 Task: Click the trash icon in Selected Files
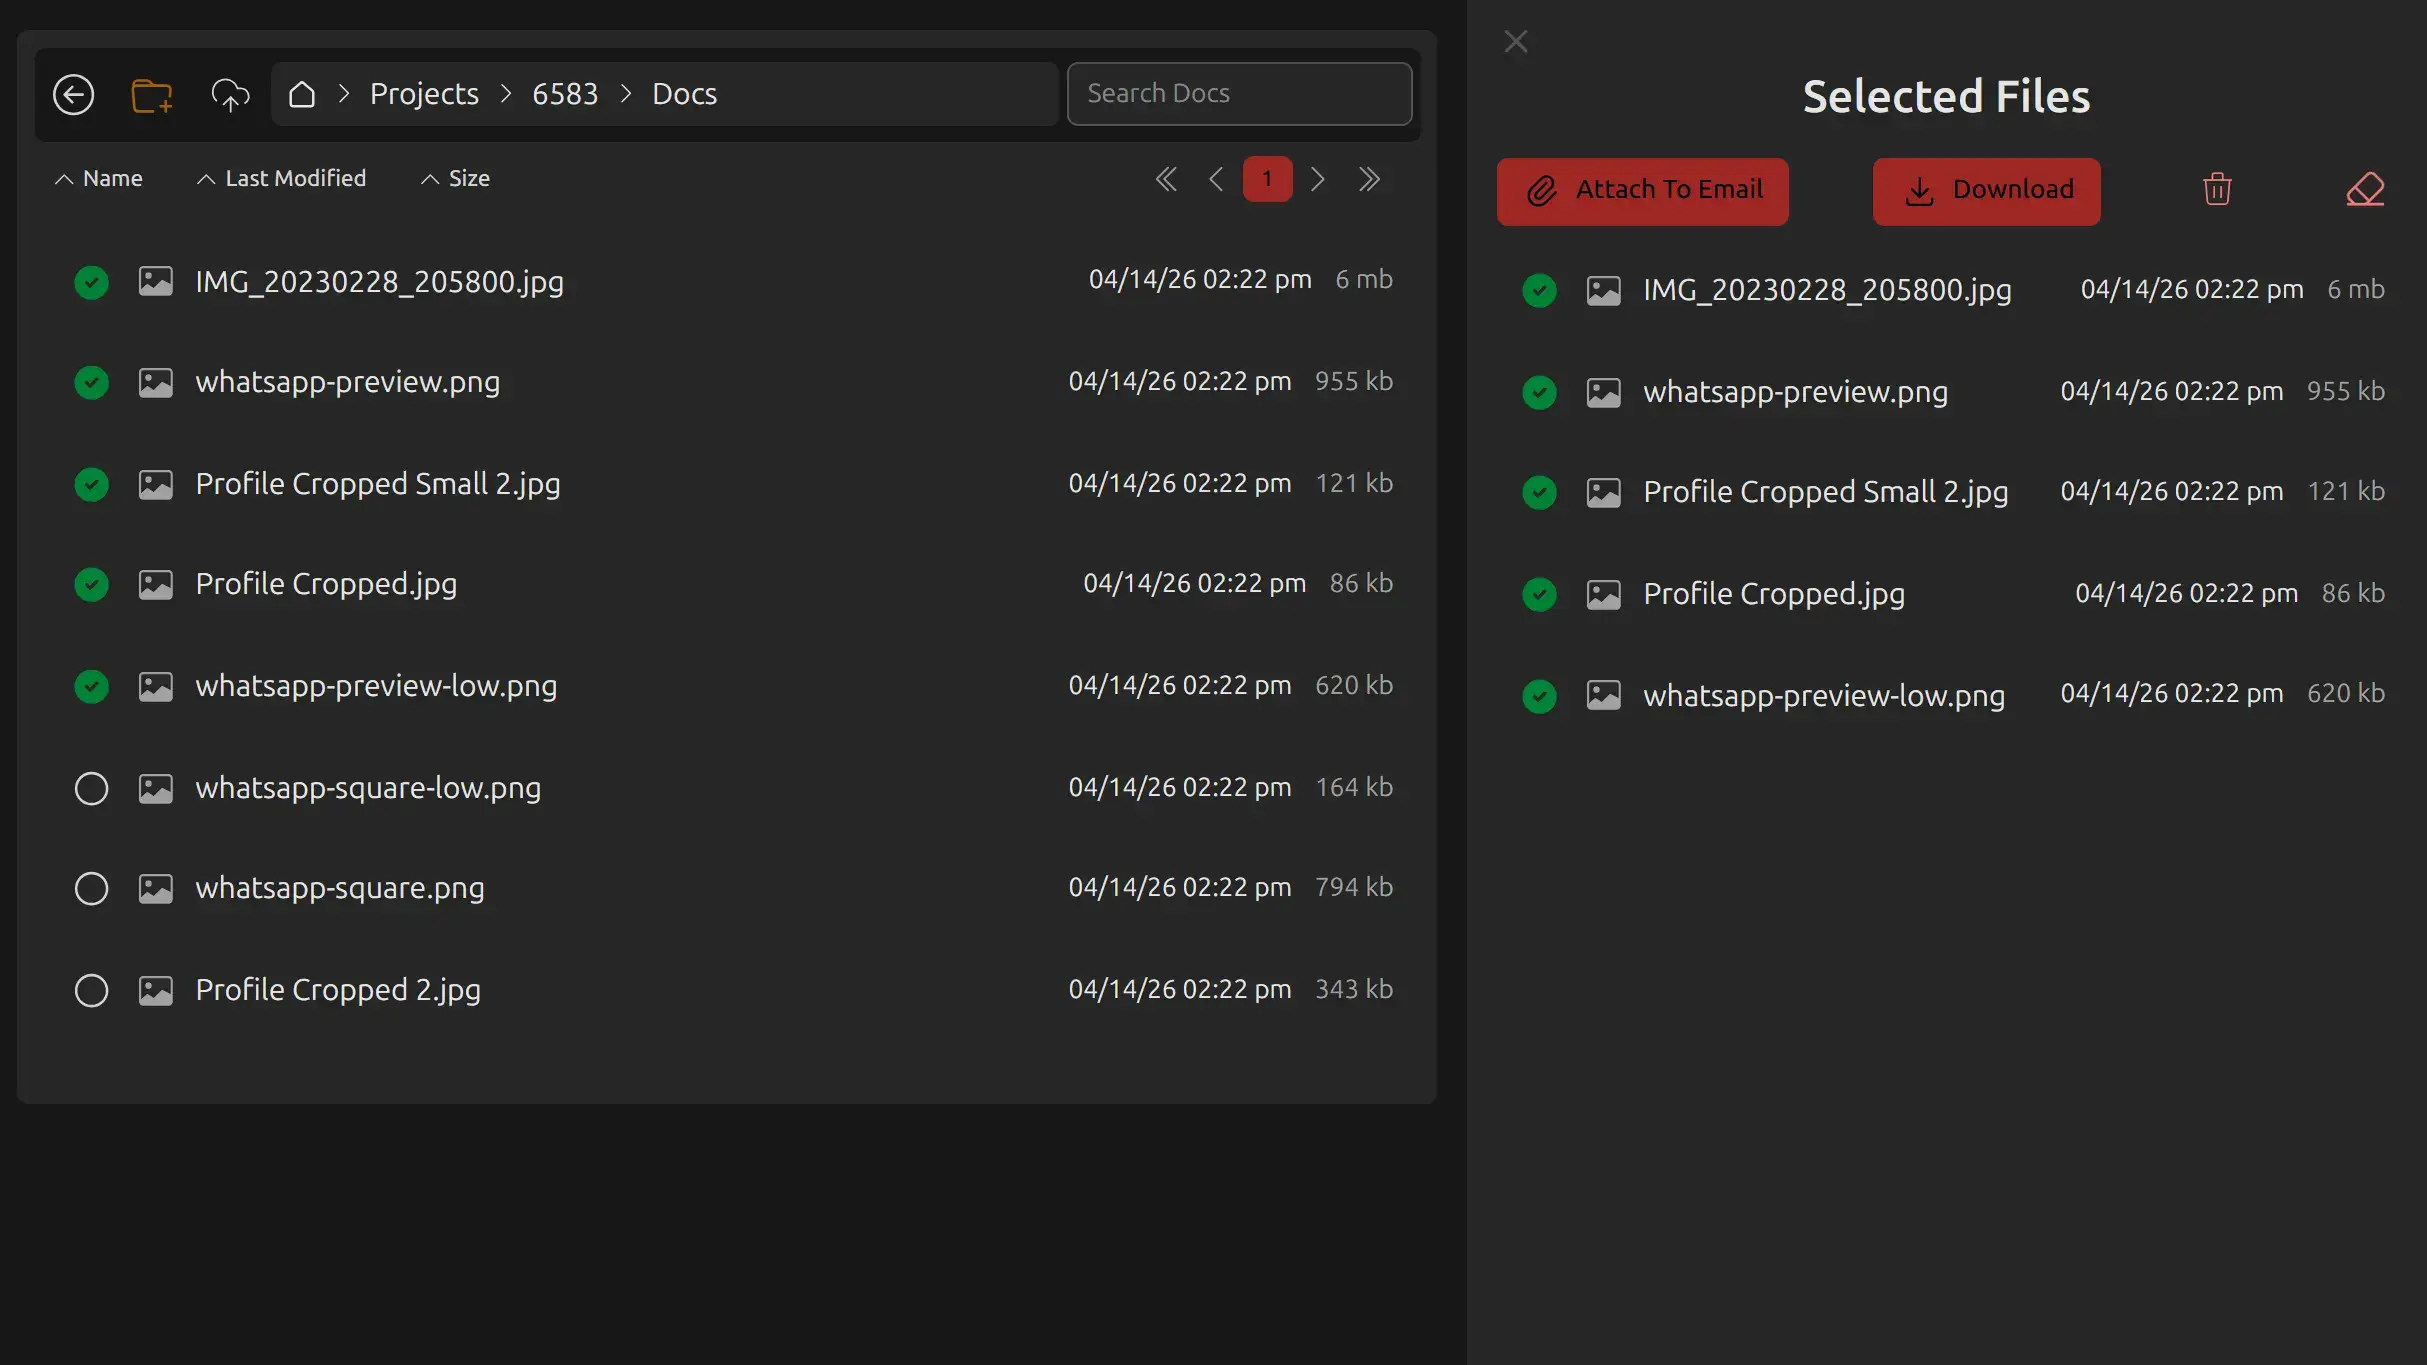pos(2216,190)
